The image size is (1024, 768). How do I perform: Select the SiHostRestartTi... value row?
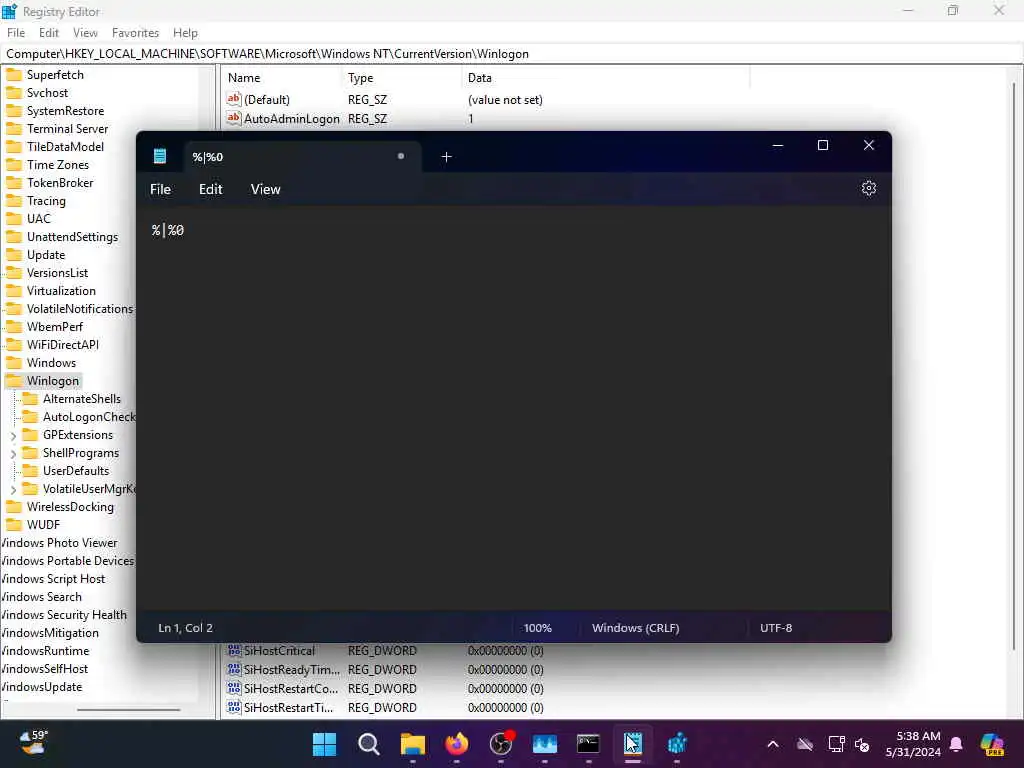[385, 707]
